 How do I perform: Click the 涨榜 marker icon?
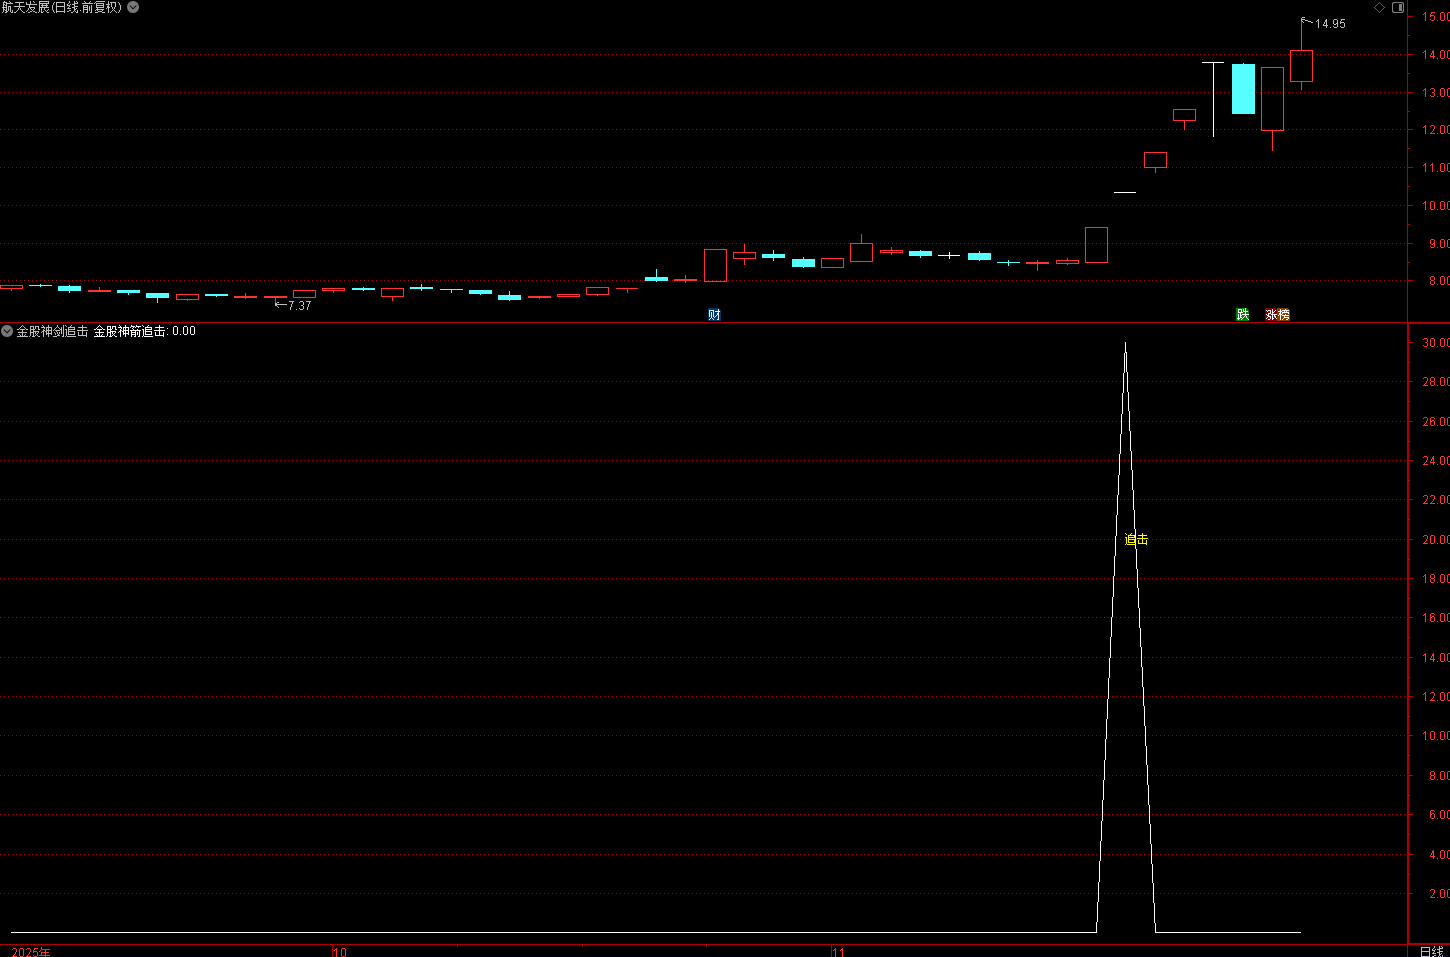click(x=1277, y=314)
